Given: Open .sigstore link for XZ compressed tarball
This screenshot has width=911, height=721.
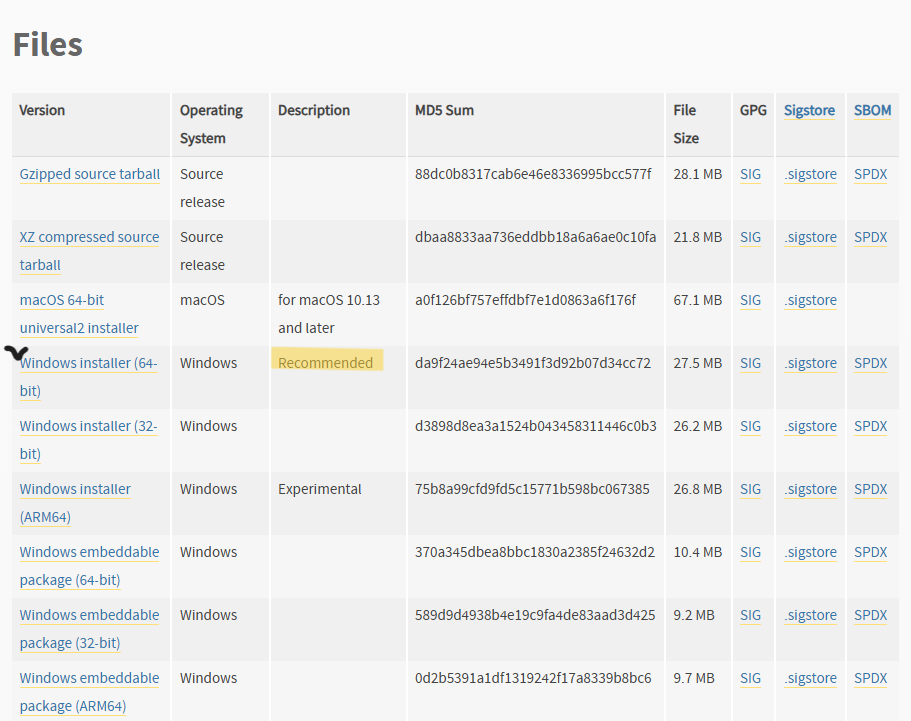Looking at the screenshot, I should tap(810, 237).
